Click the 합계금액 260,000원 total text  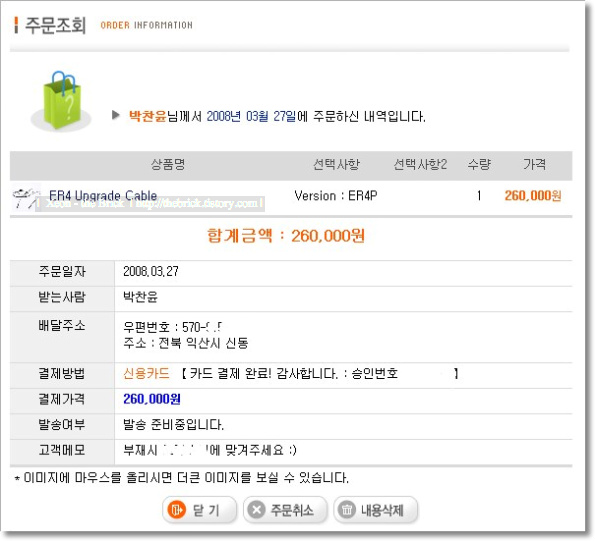coord(286,236)
